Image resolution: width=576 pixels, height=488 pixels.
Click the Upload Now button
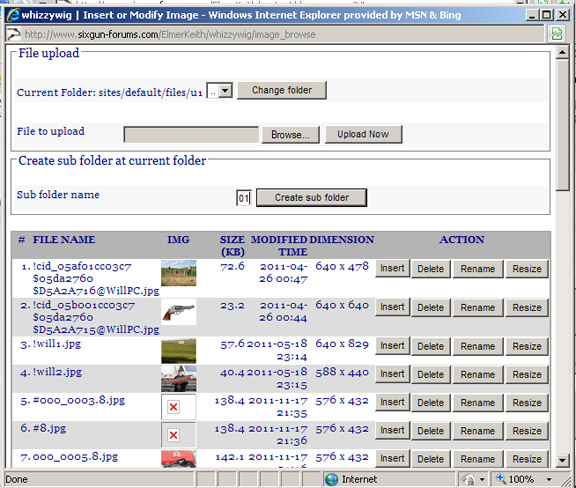(363, 134)
